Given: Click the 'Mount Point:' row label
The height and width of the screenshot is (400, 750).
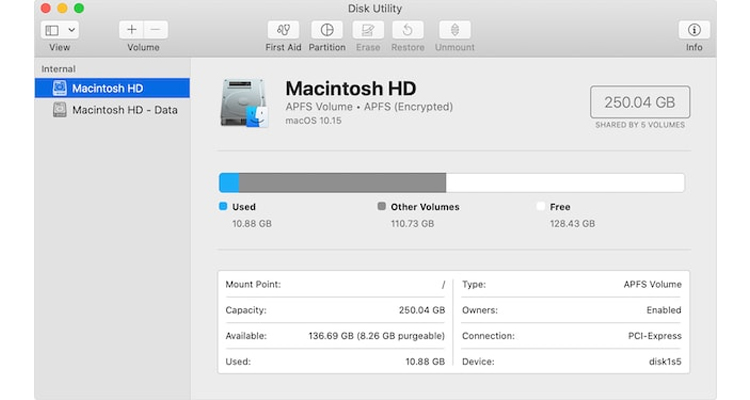Looking at the screenshot, I should [x=253, y=284].
